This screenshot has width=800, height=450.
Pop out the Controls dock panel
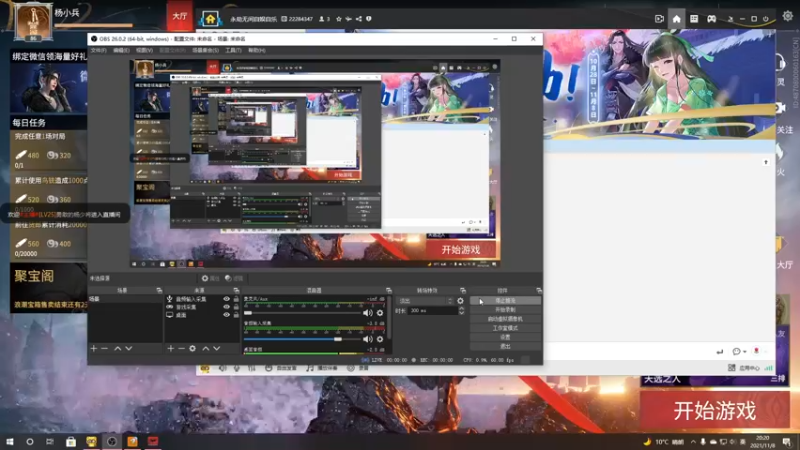coord(539,290)
